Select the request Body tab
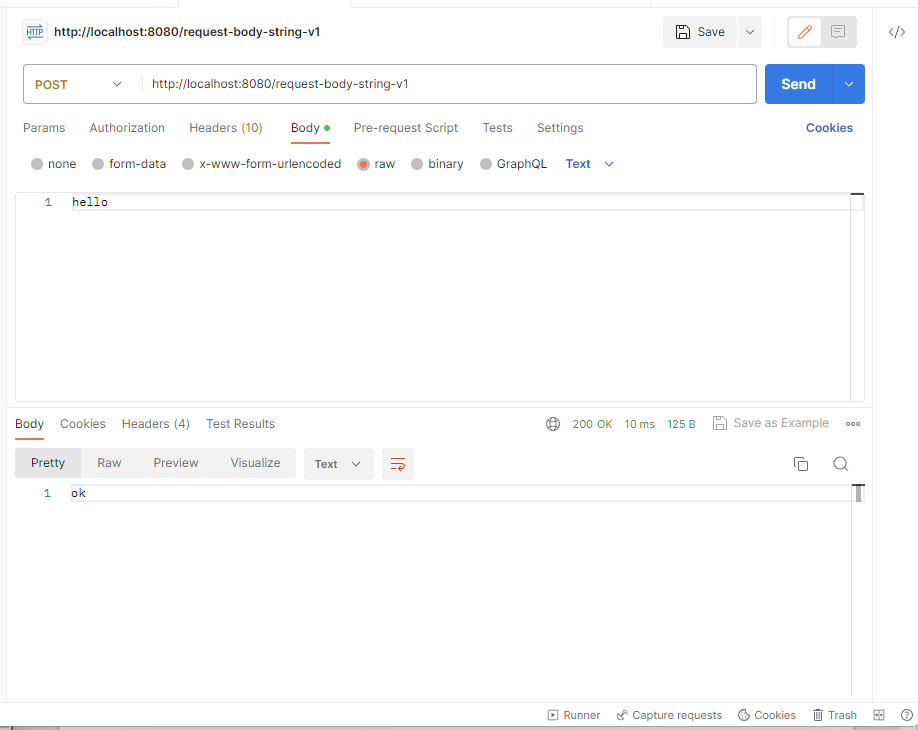 click(310, 128)
